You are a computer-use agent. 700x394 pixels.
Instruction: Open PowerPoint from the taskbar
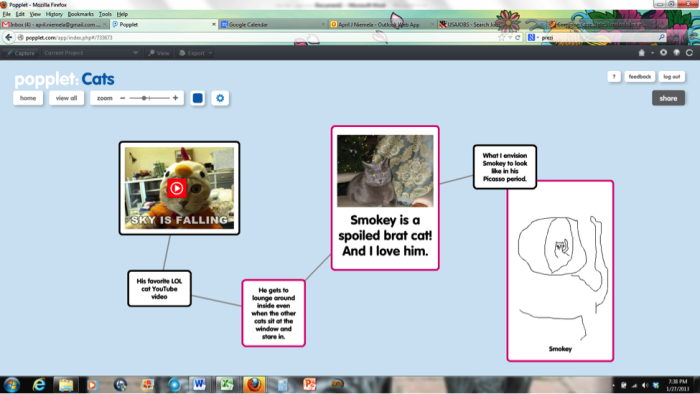[309, 384]
